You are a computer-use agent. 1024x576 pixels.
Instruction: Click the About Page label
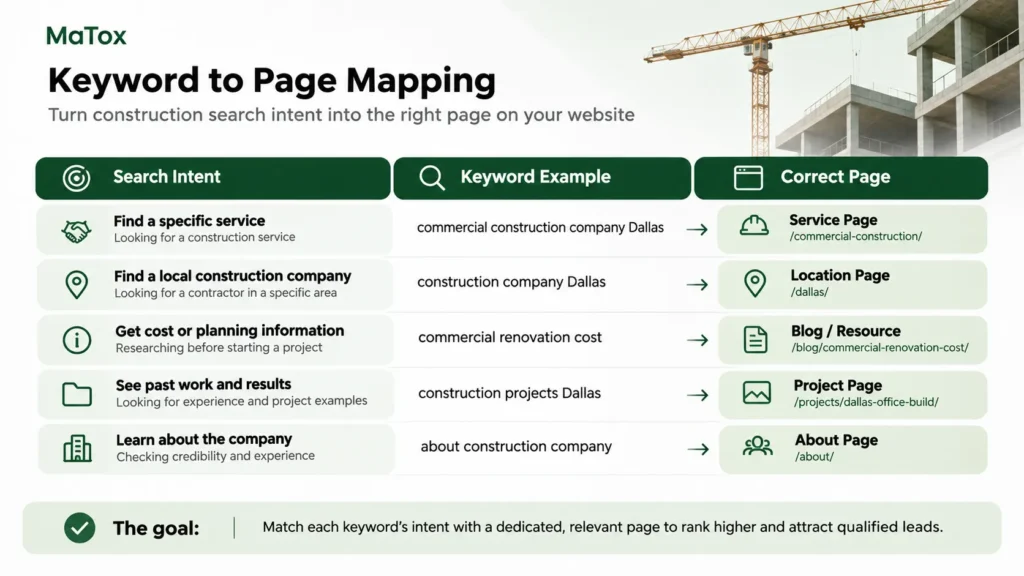point(836,440)
